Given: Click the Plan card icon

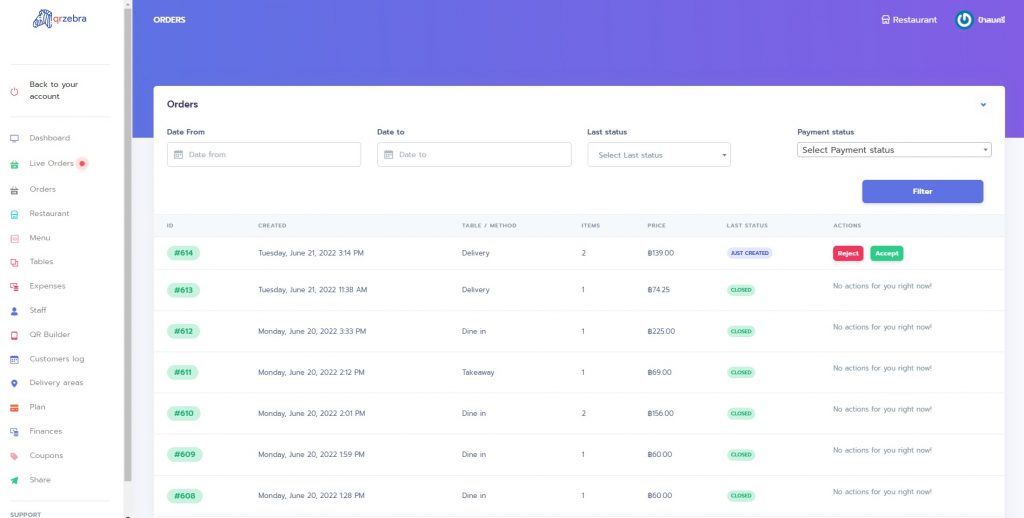Looking at the screenshot, I should pos(14,408).
